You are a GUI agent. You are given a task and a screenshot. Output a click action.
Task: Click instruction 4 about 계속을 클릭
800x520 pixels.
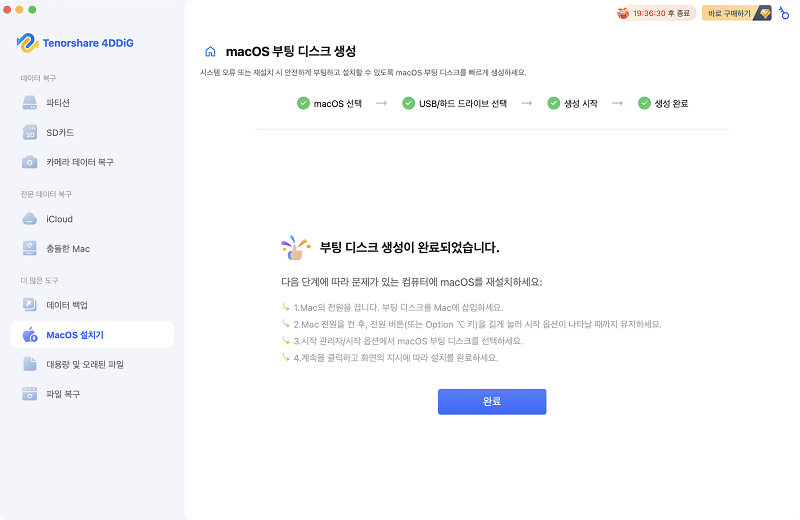tap(395, 358)
